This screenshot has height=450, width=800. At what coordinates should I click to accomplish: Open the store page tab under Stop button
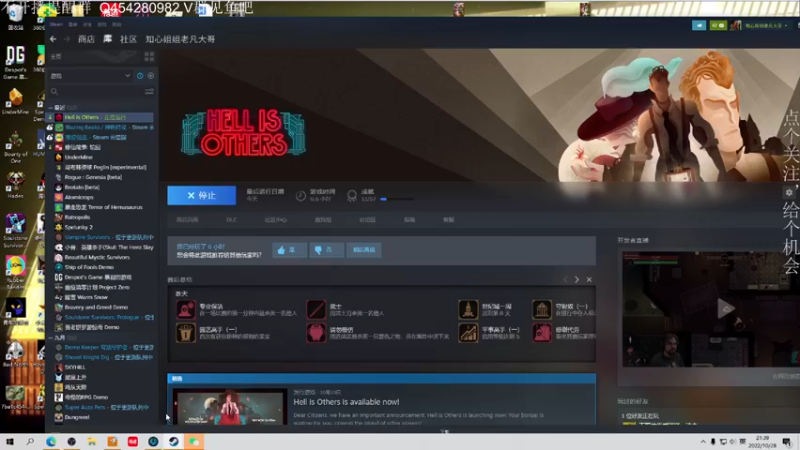point(187,220)
